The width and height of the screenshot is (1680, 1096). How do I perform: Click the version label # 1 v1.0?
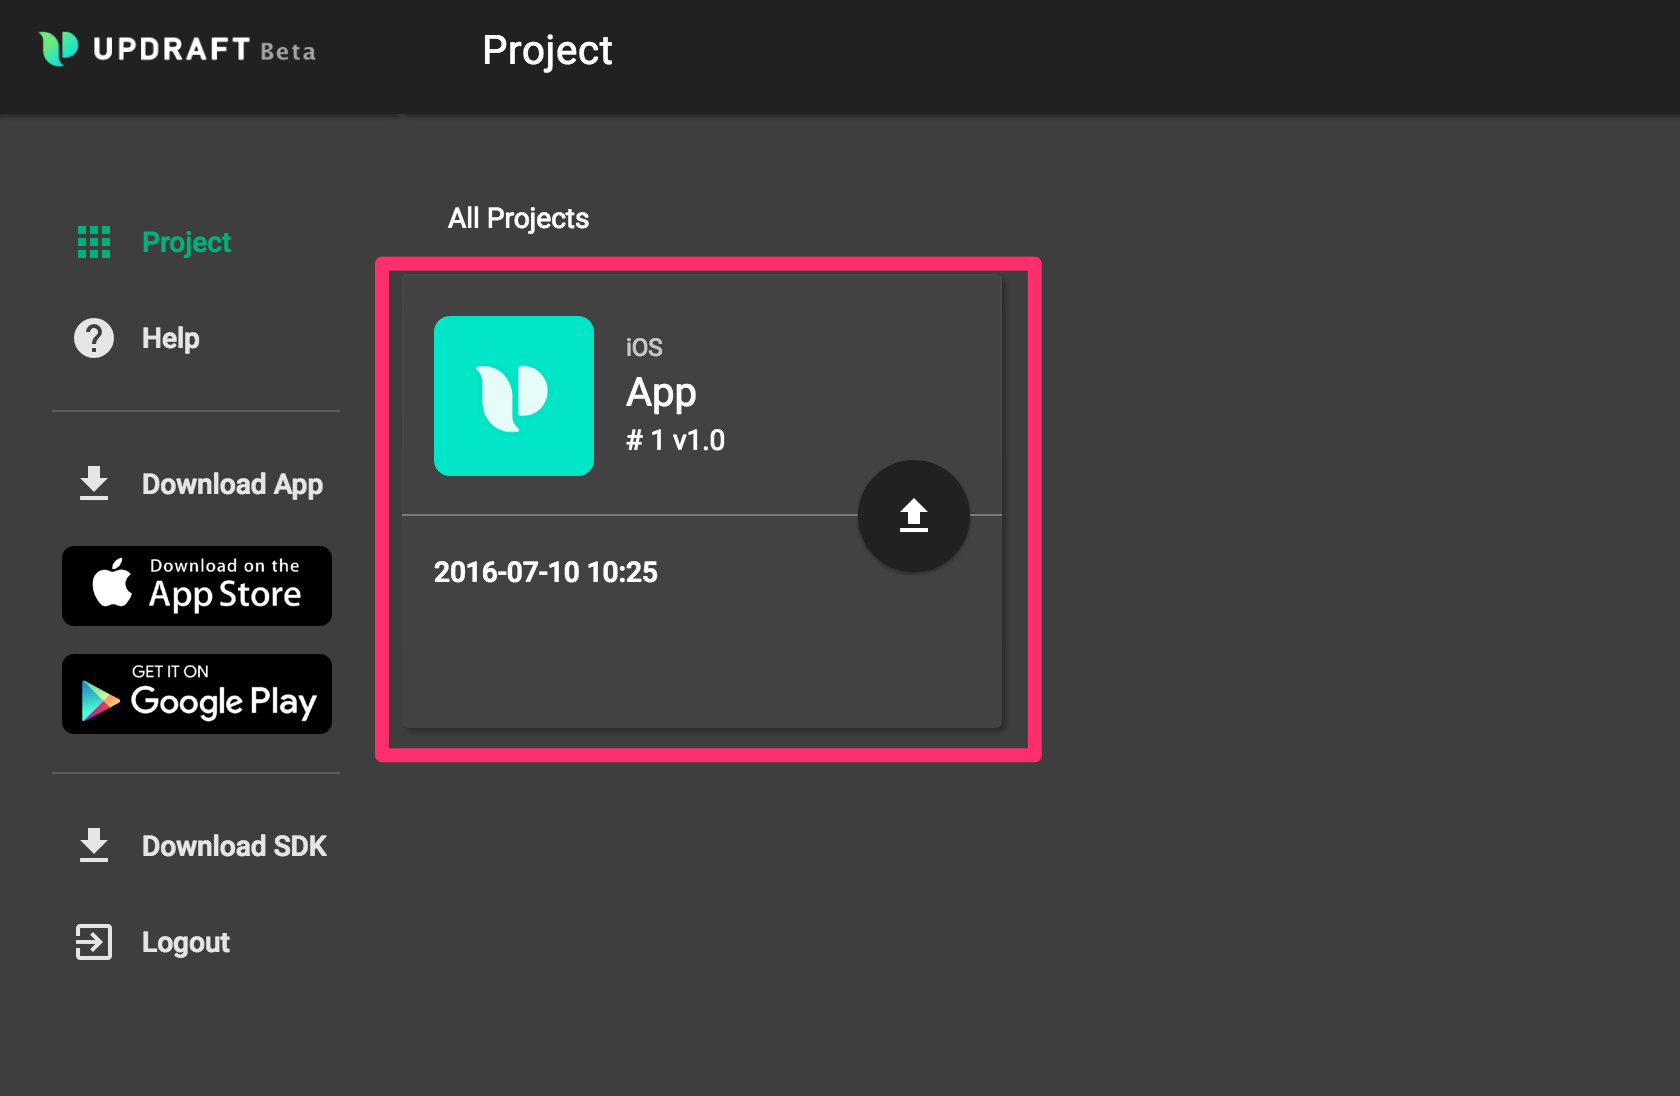[675, 440]
